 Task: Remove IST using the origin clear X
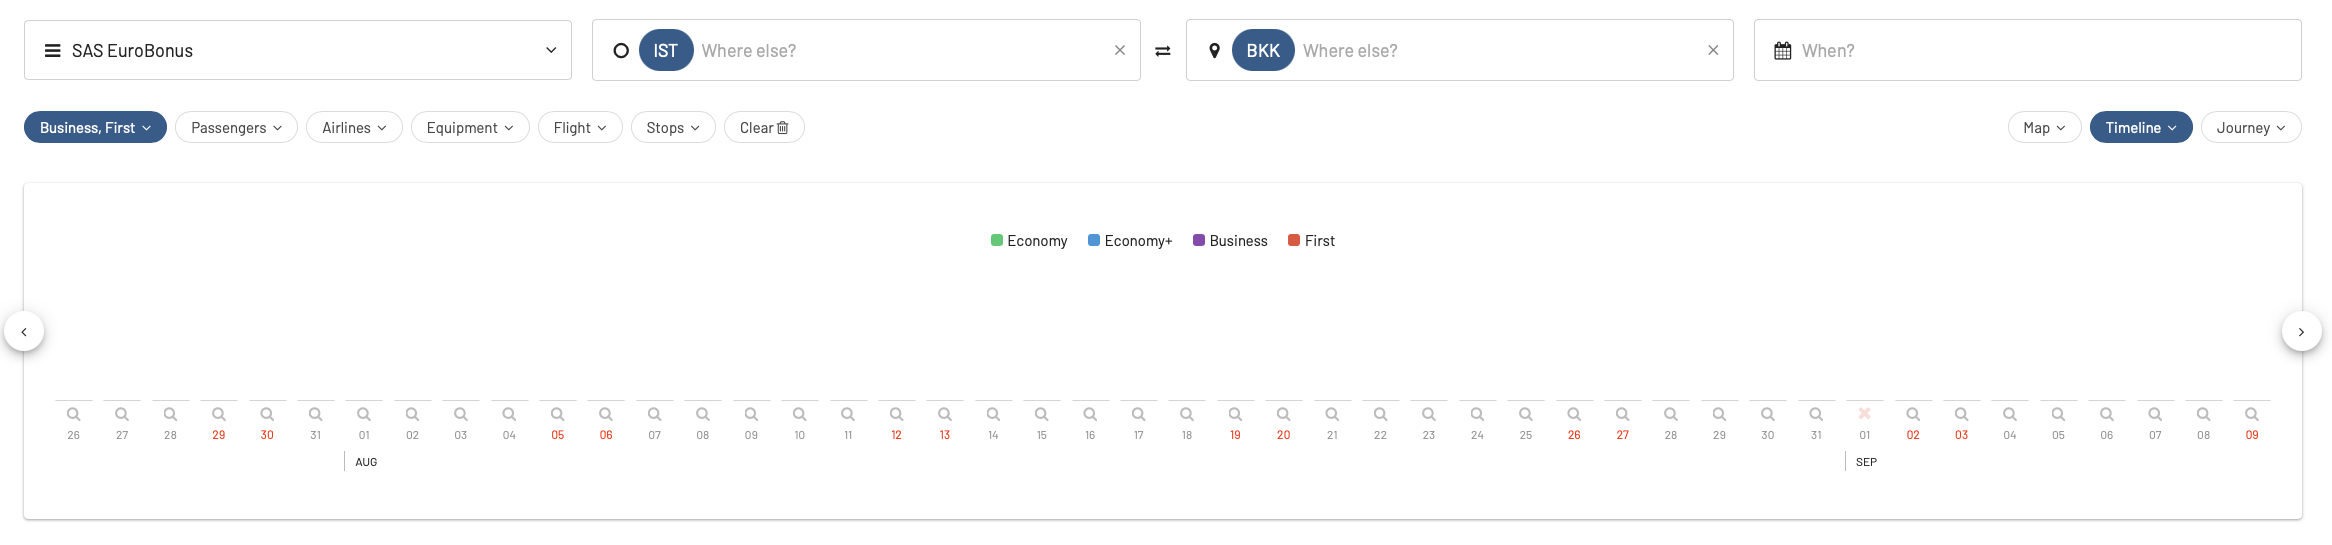tap(1120, 50)
